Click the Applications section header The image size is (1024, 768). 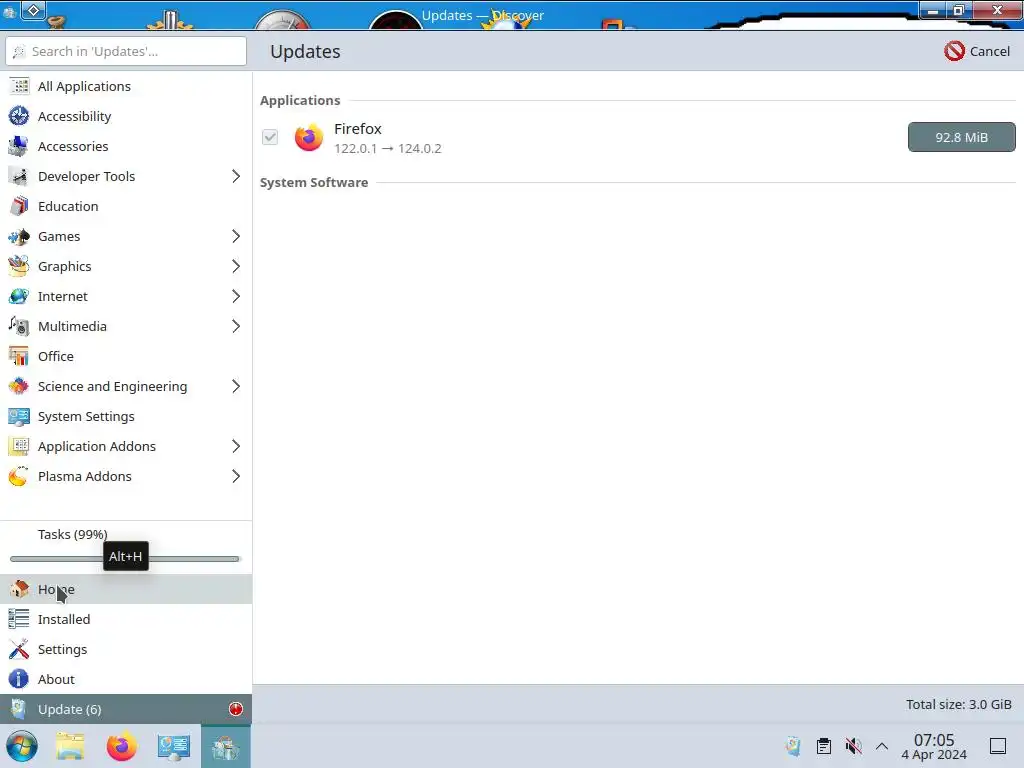[x=300, y=101]
